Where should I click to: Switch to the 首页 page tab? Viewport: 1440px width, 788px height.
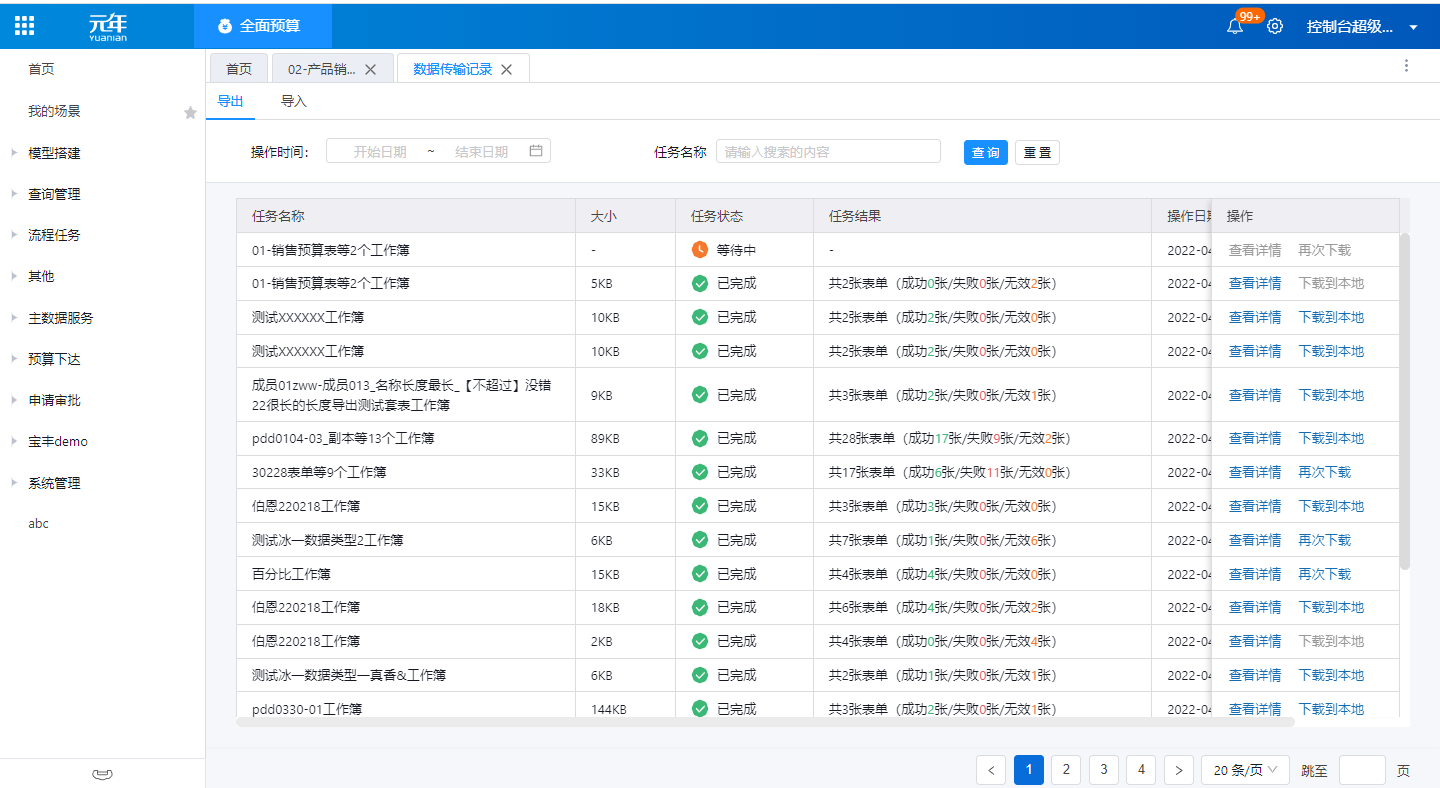tap(238, 69)
